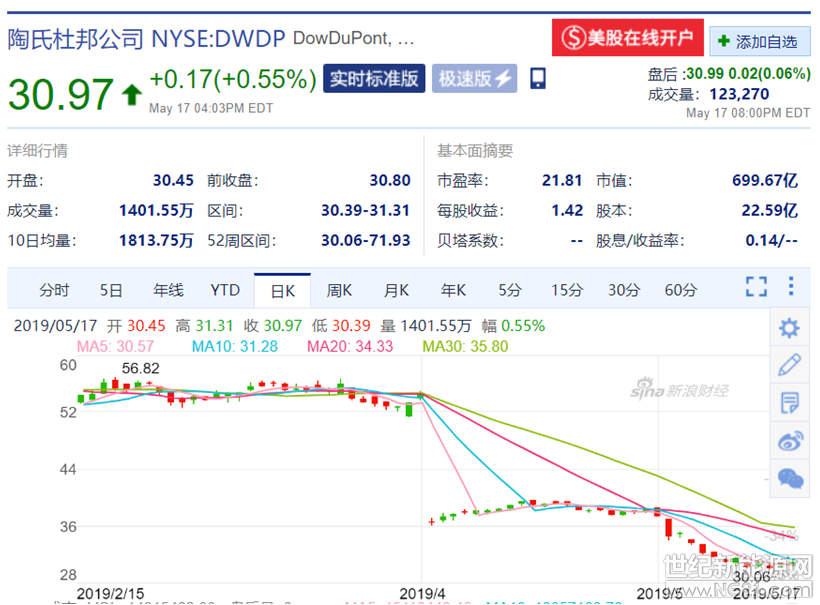
Task: Click the 市值 value 699.67亿
Action: 765,180
